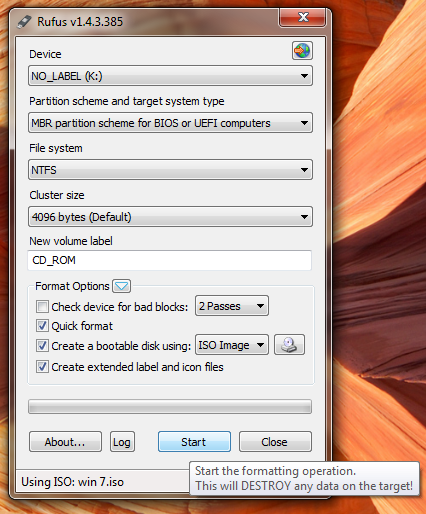Click the Close button at bottom

[x=275, y=442]
